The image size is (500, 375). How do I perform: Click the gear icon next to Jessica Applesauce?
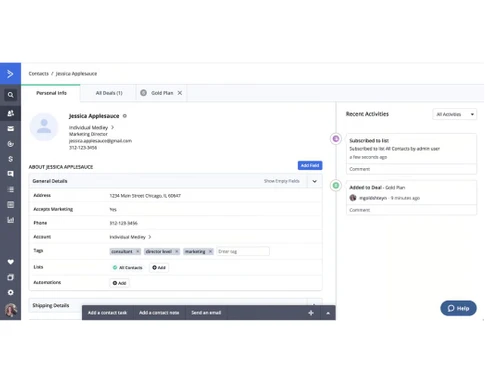tap(125, 116)
